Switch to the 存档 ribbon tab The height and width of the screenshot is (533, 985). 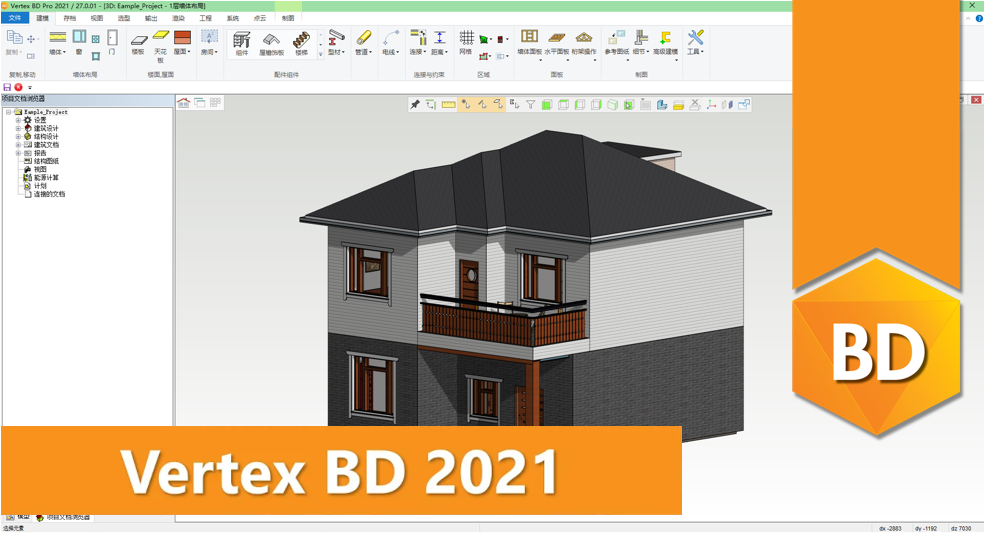coord(69,18)
